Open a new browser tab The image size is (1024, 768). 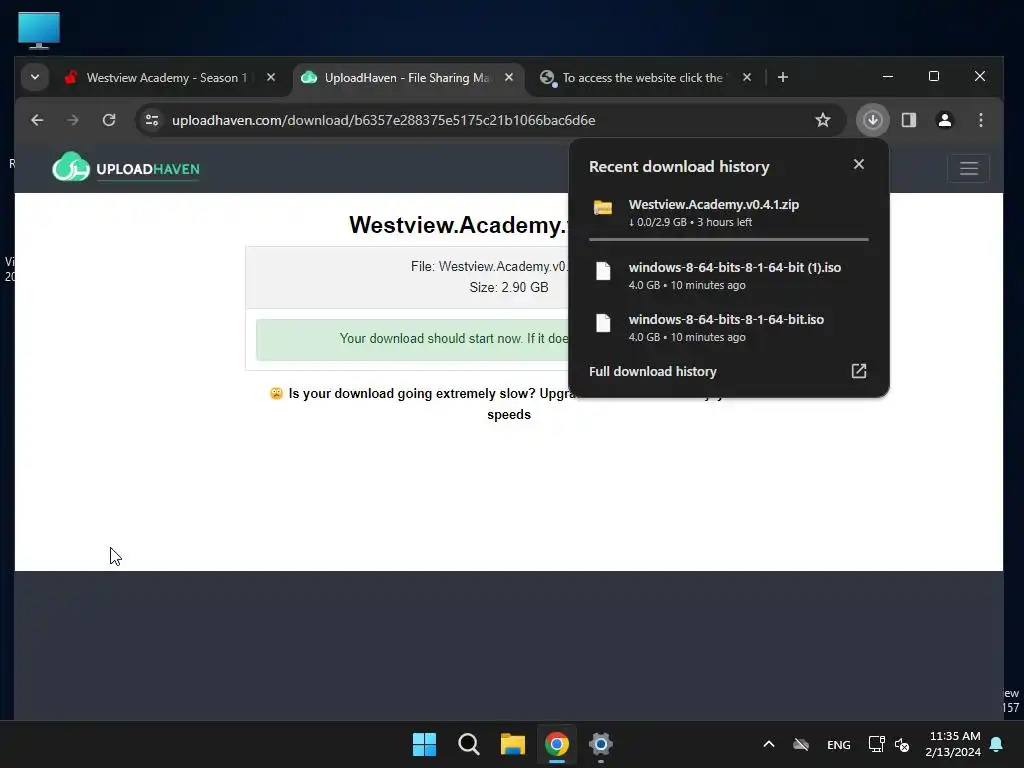782,77
